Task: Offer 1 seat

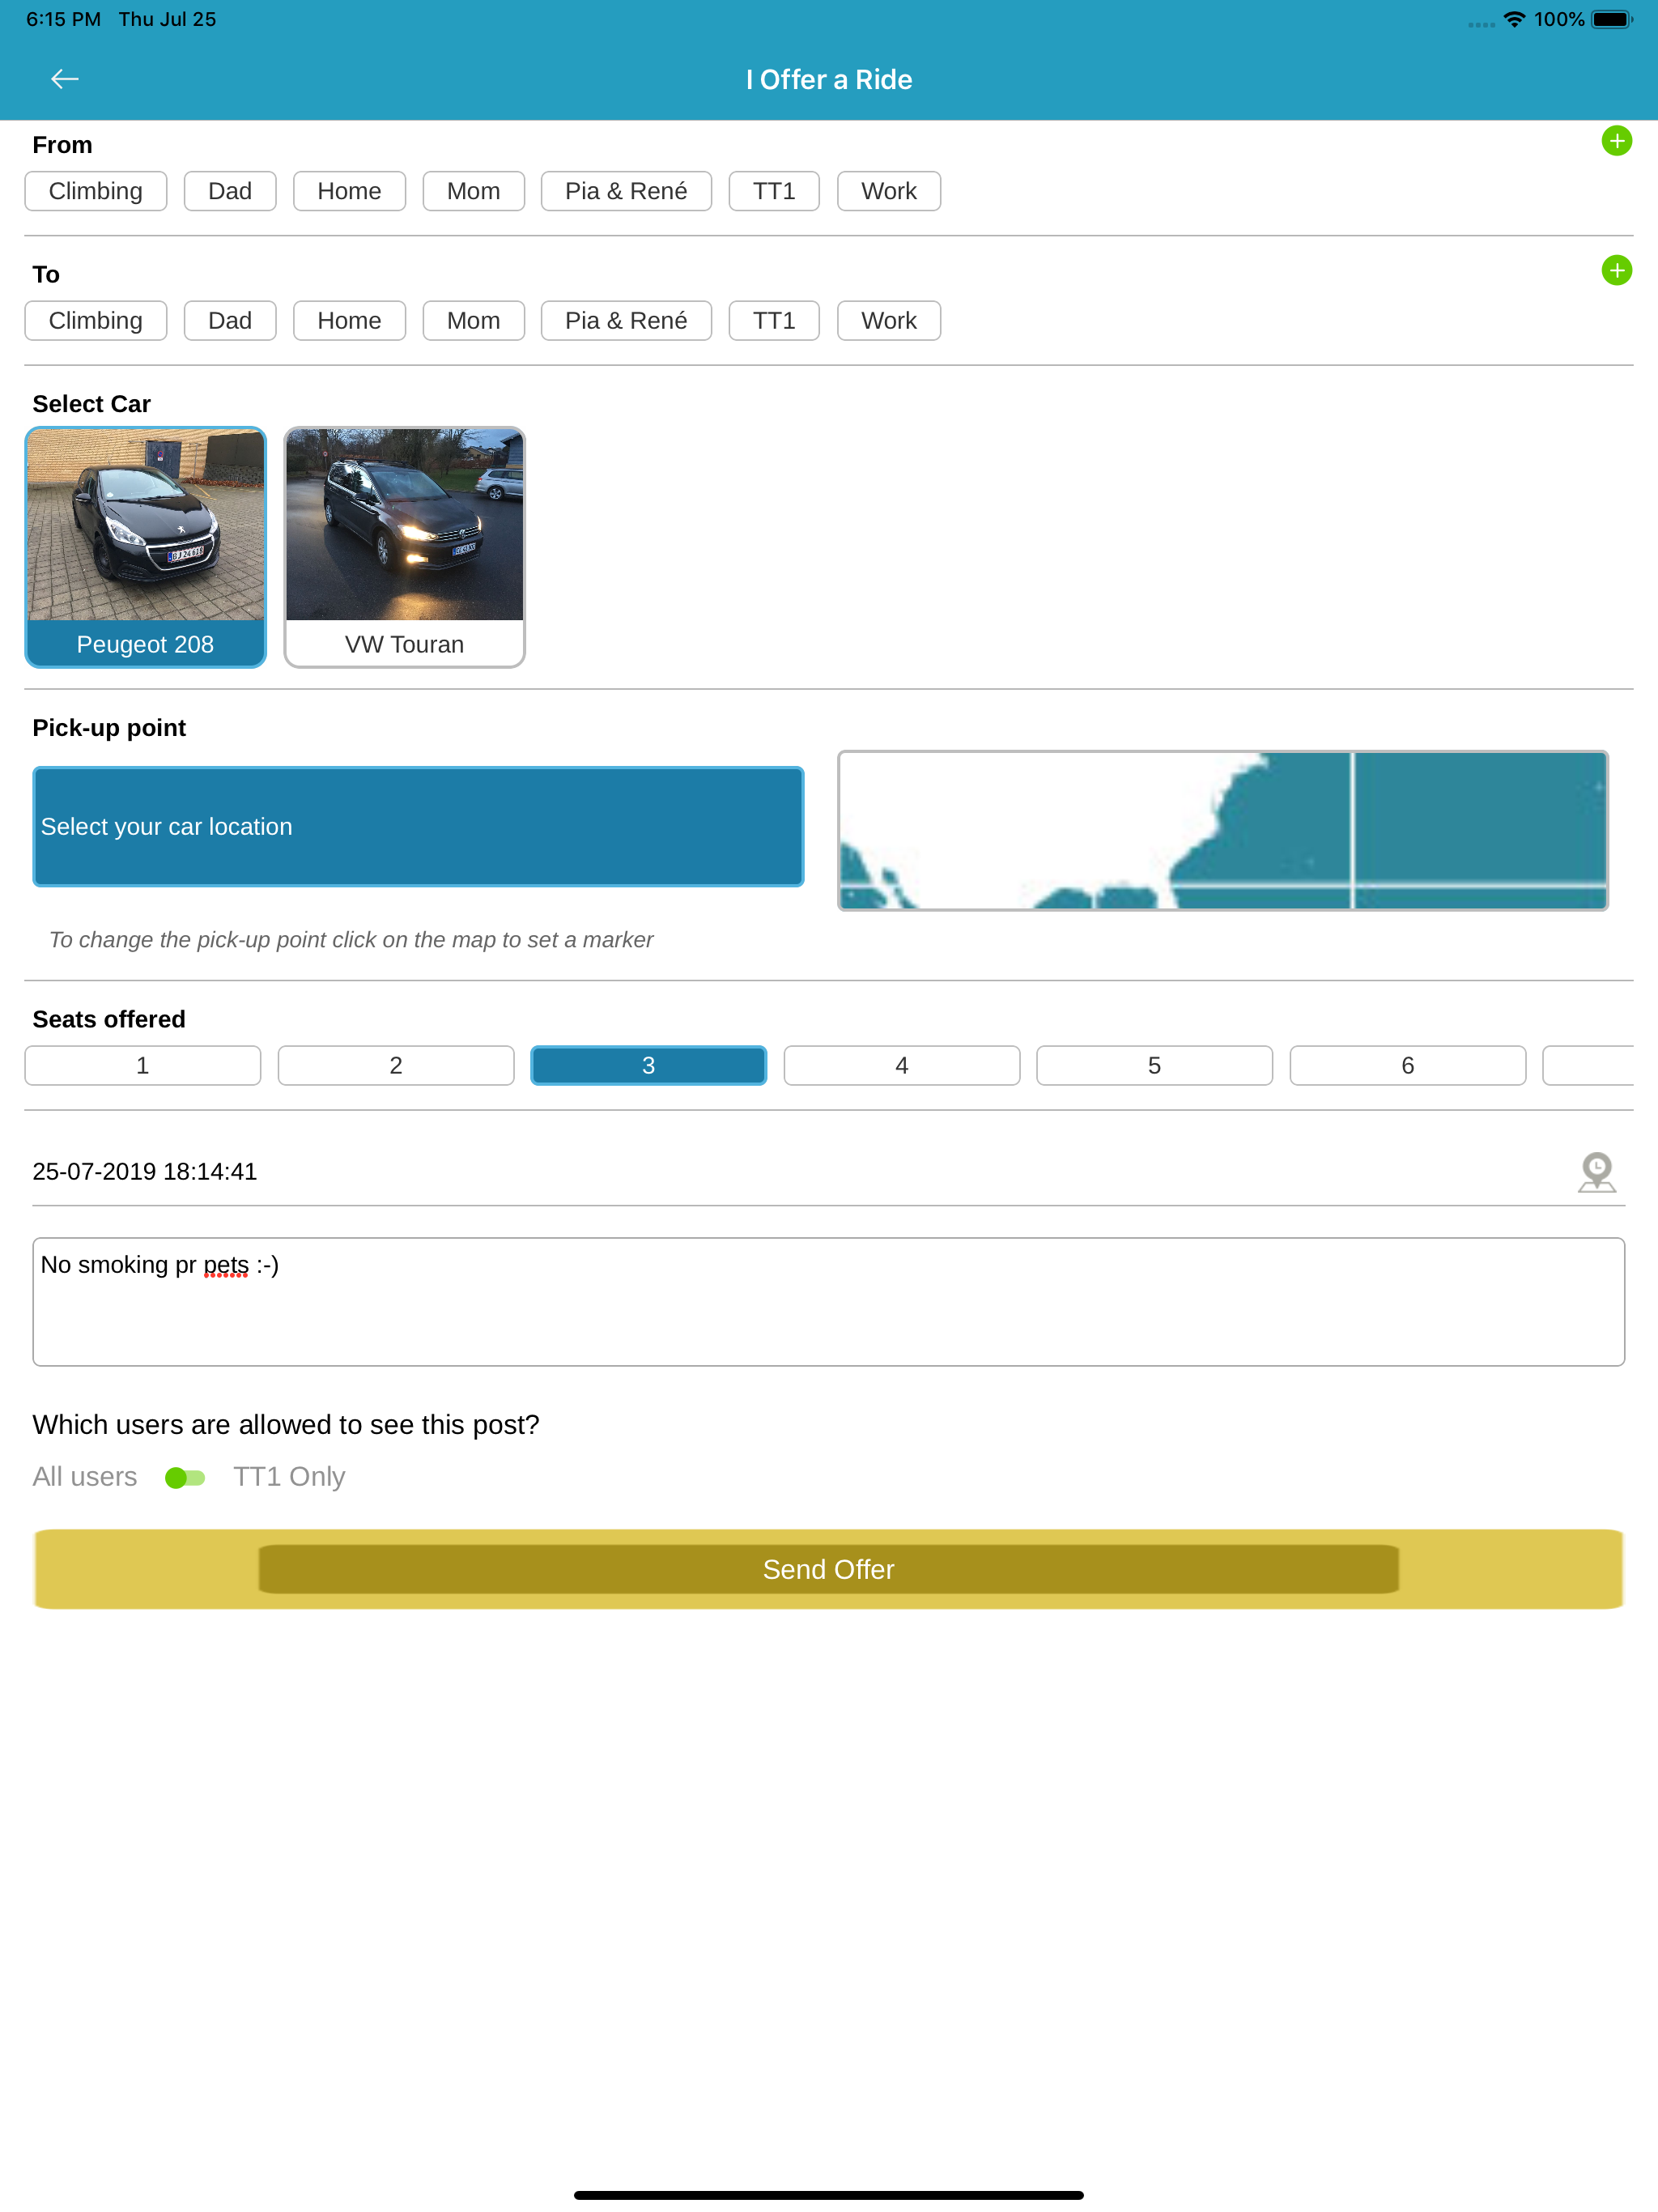Action: 143,1065
